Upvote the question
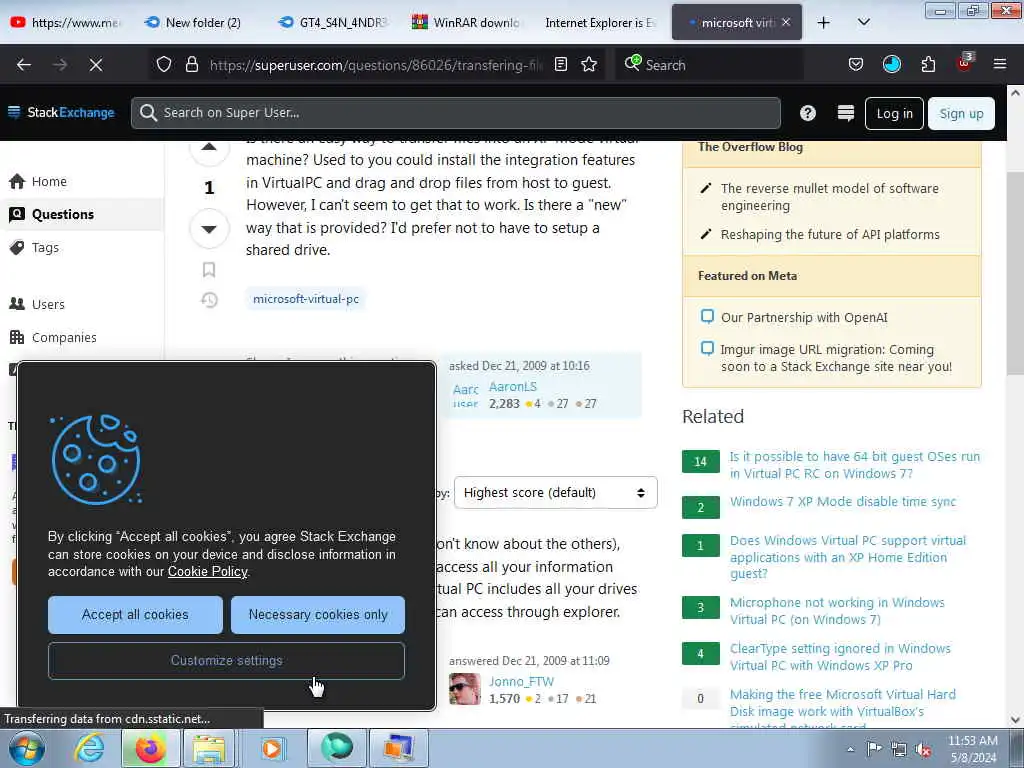 209,148
